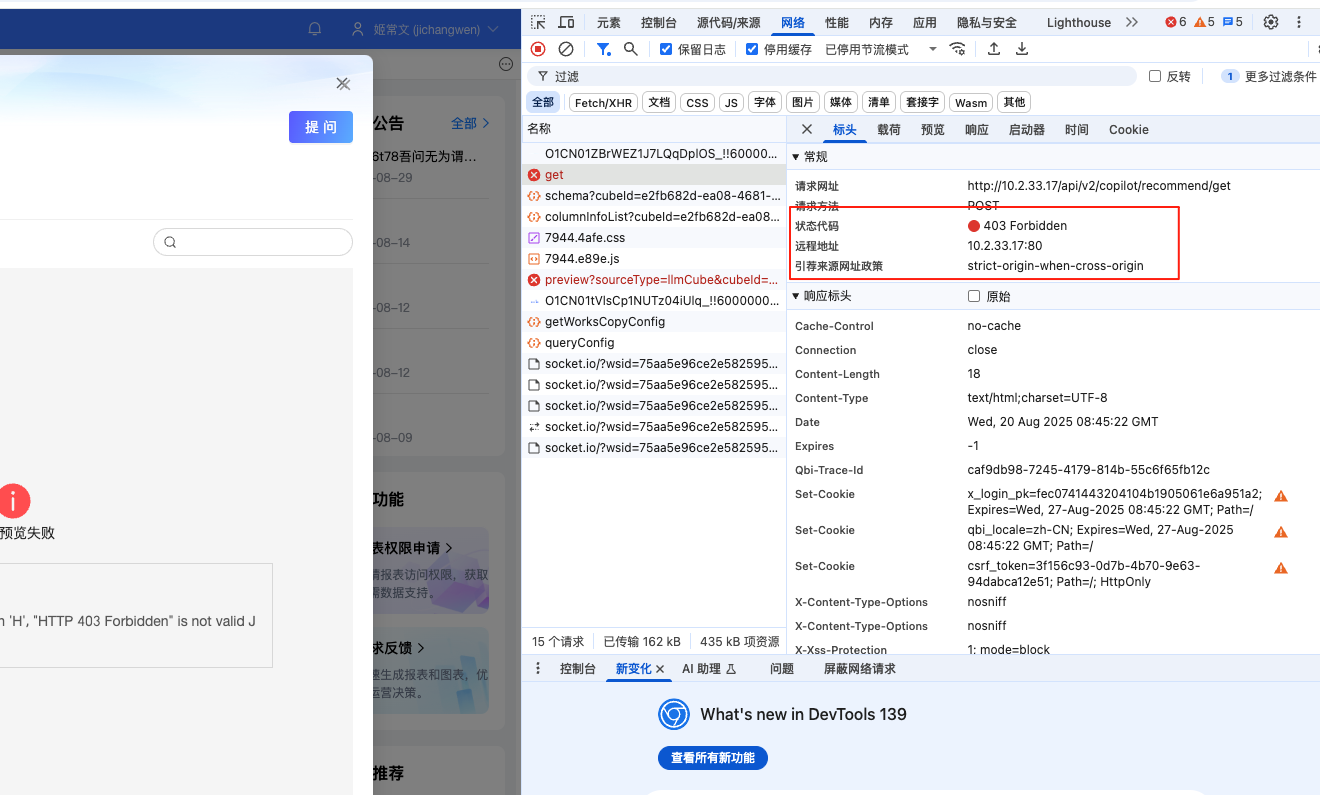Stop recording network log

coord(538,49)
